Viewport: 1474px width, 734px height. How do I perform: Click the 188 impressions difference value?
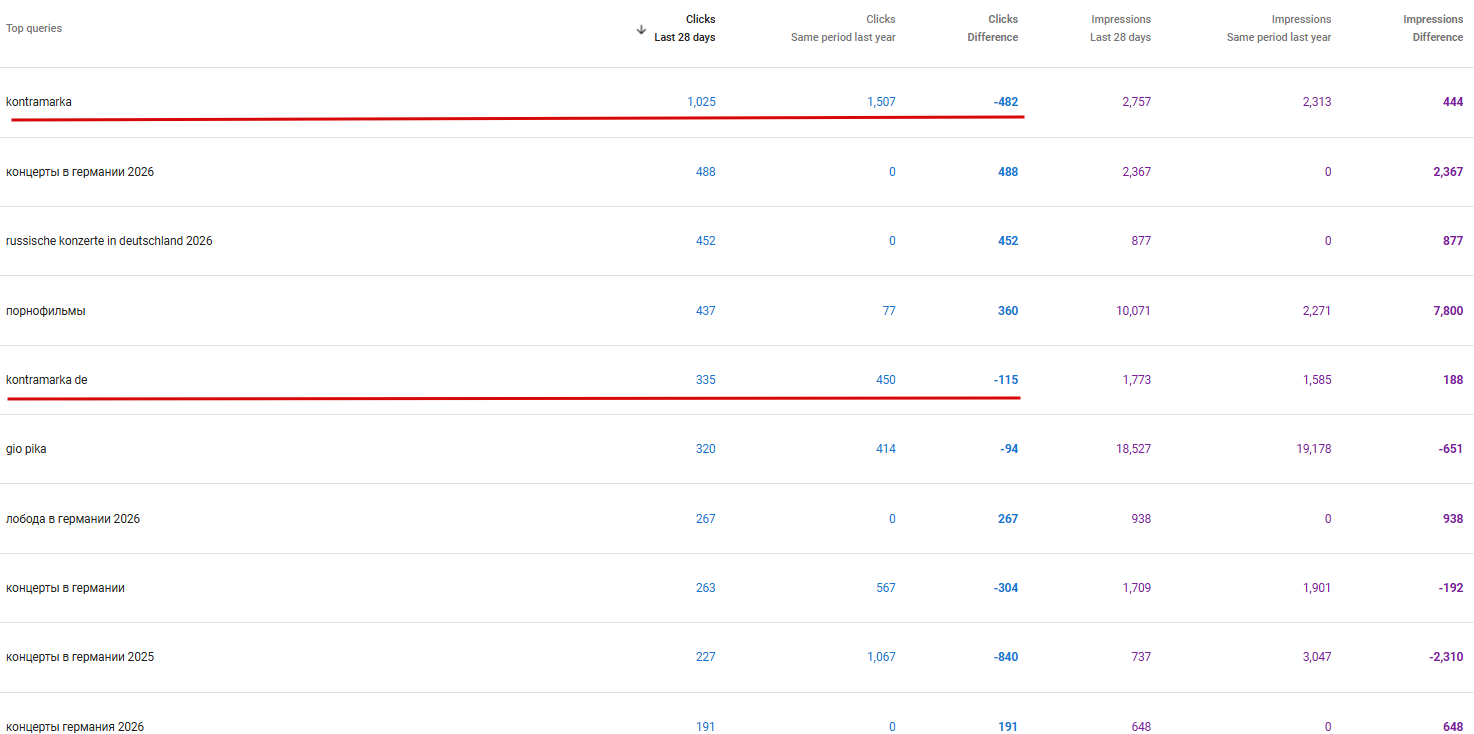click(x=1453, y=380)
